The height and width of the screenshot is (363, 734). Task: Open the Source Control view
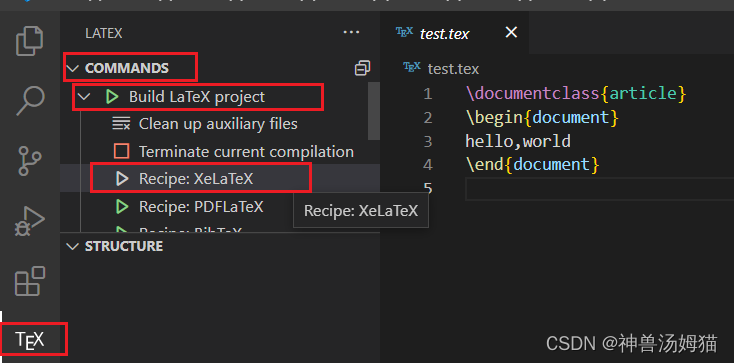(30, 161)
